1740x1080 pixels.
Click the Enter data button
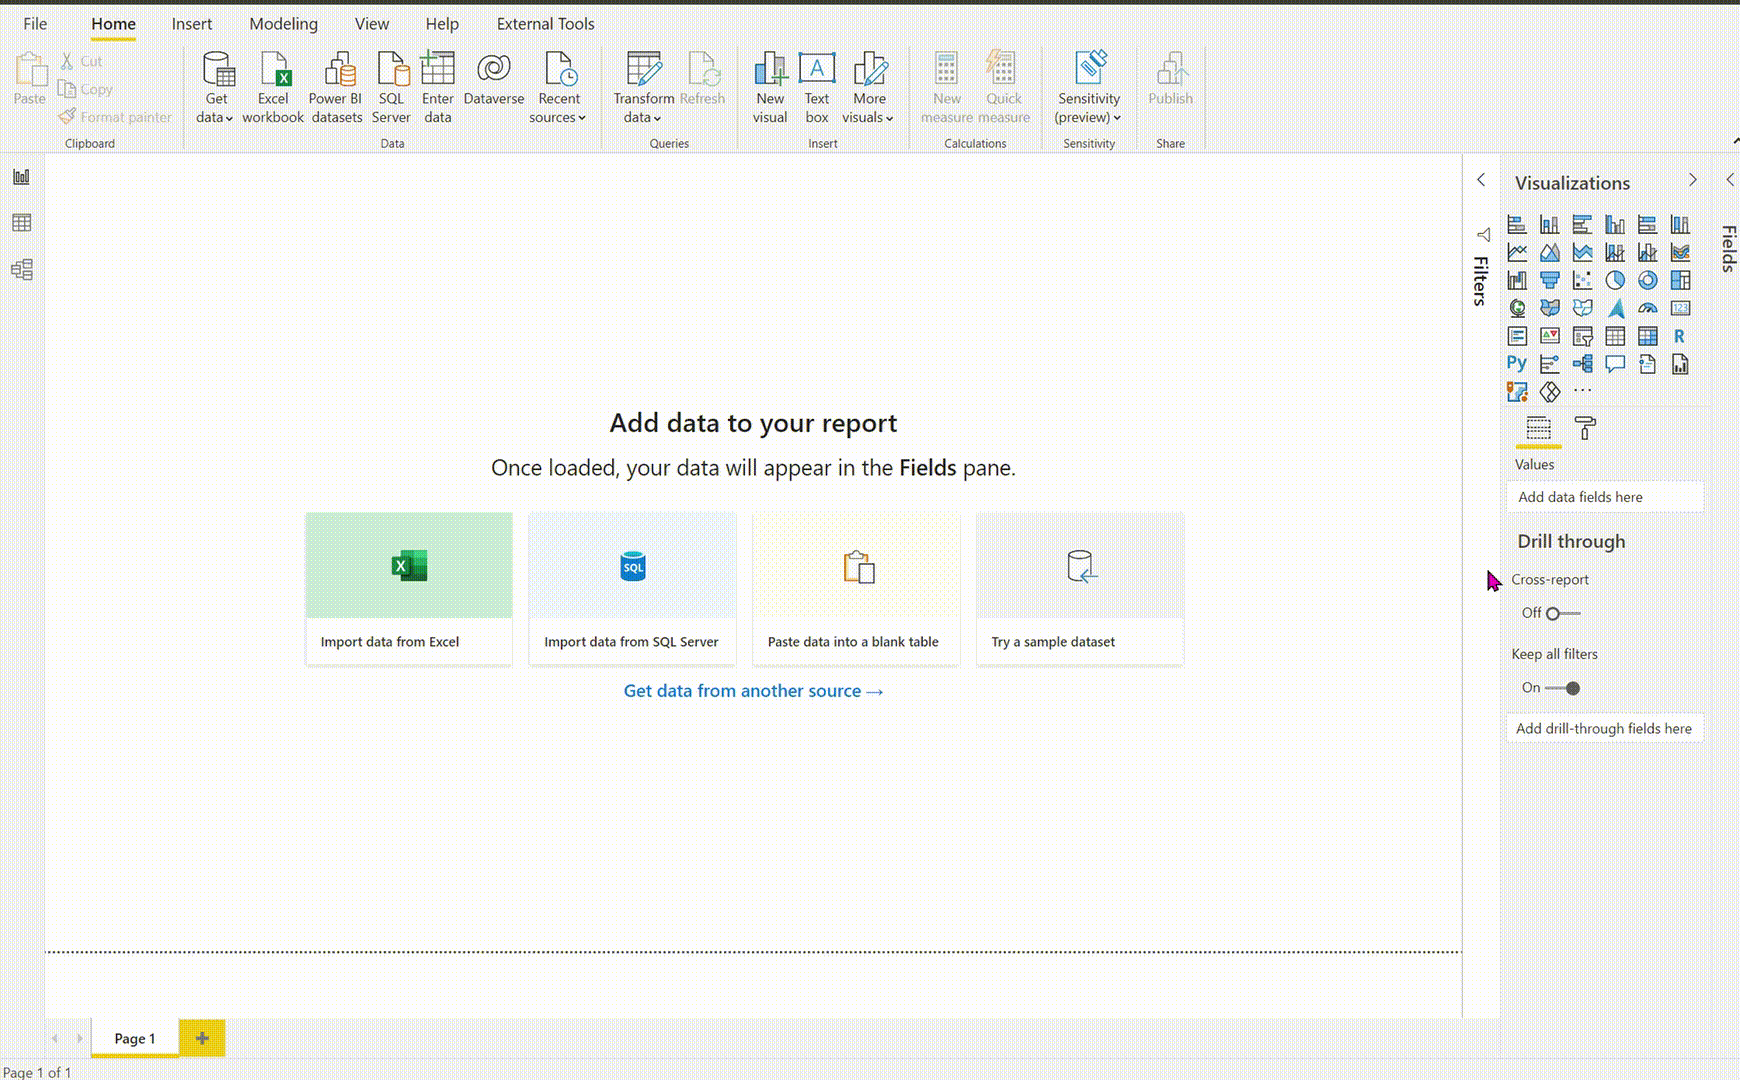coord(438,88)
